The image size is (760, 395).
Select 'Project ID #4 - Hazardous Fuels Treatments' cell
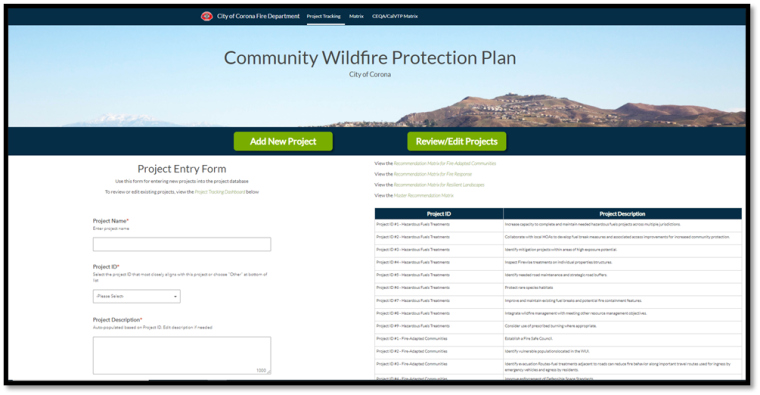click(x=439, y=263)
